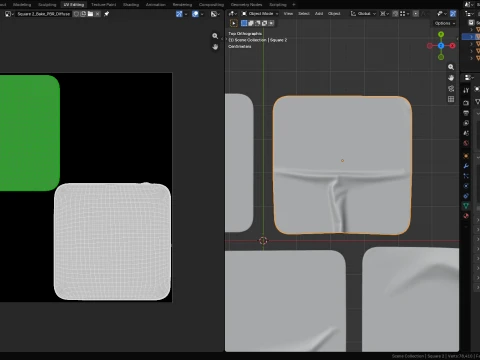Open the Scene properties tab

coord(466,133)
